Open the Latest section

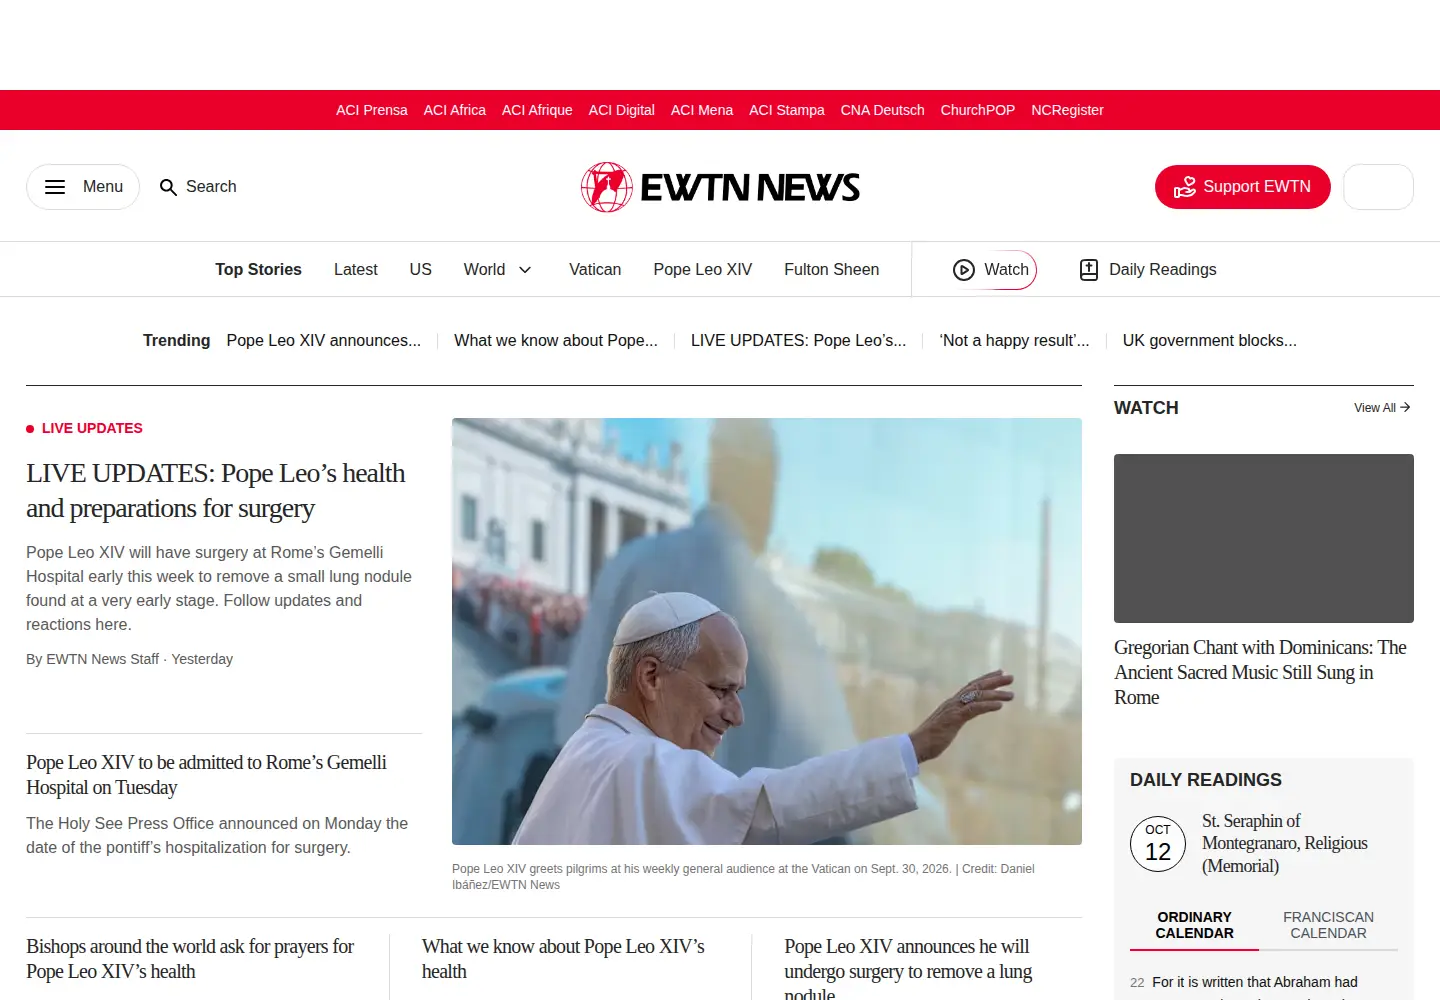tap(355, 270)
